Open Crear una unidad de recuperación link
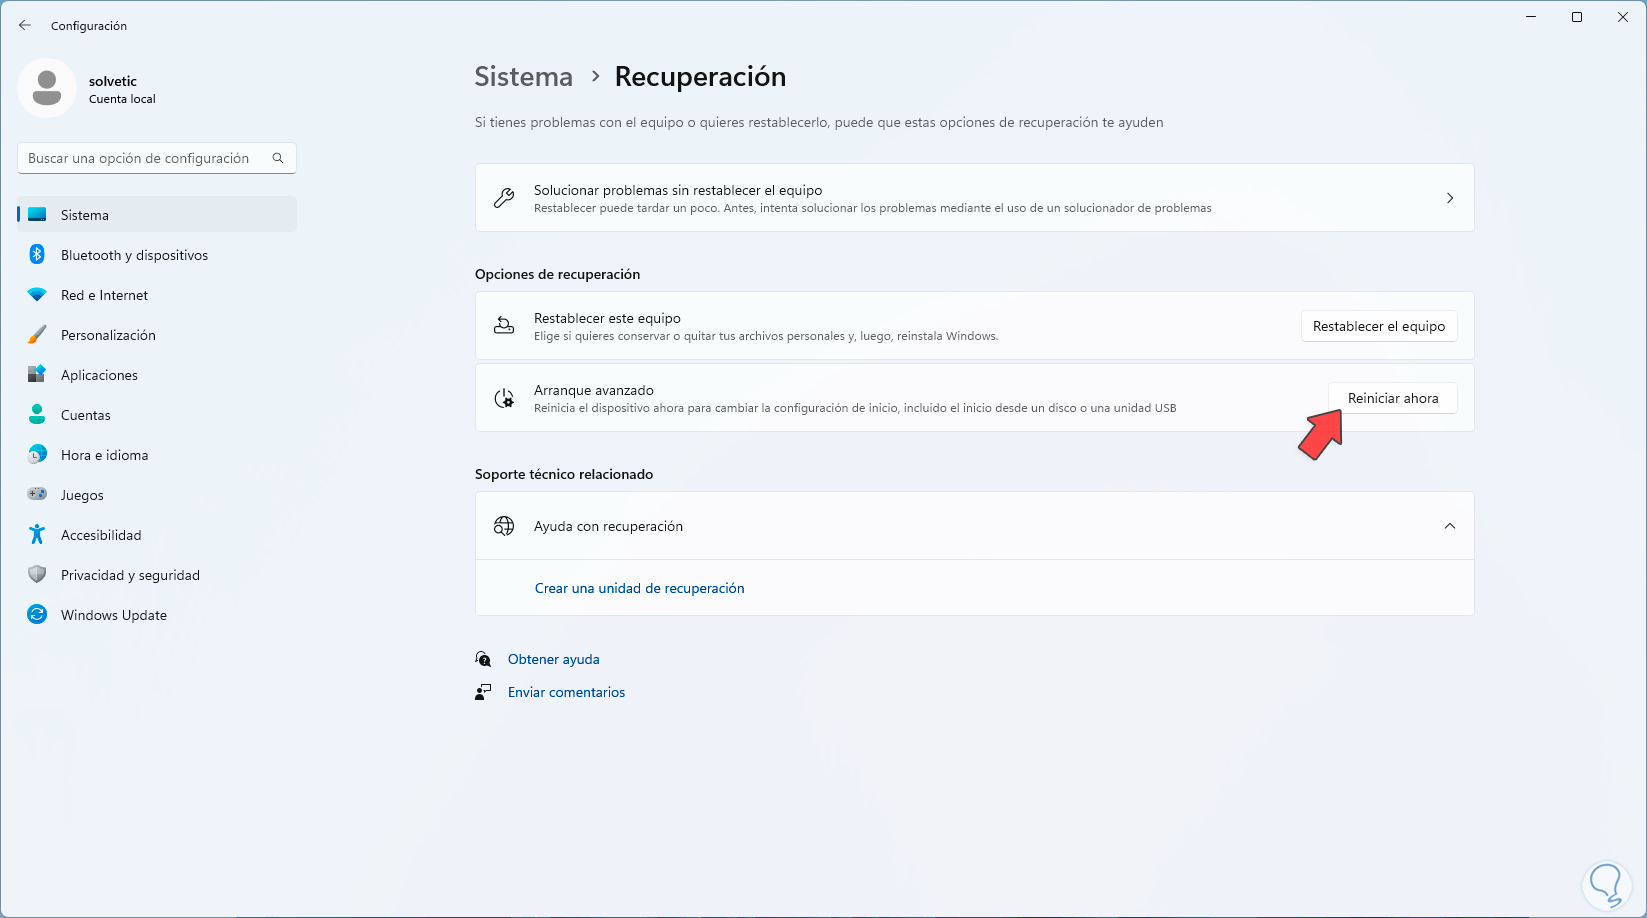 click(640, 588)
